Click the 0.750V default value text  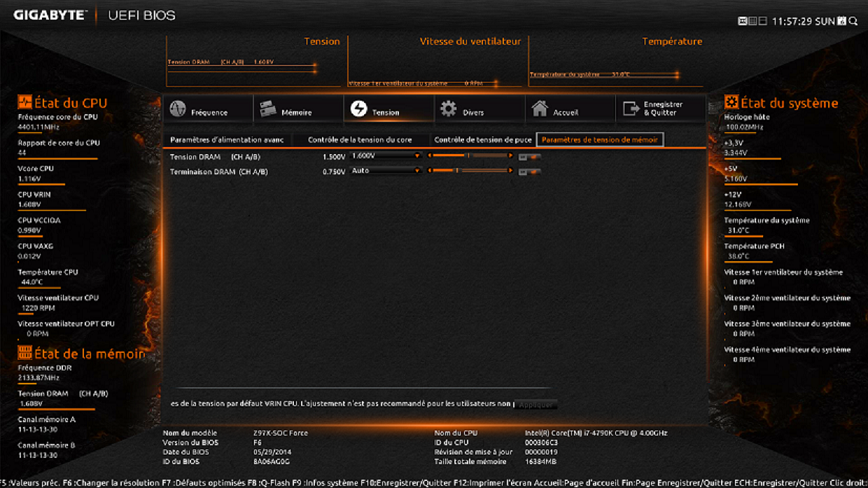click(334, 172)
